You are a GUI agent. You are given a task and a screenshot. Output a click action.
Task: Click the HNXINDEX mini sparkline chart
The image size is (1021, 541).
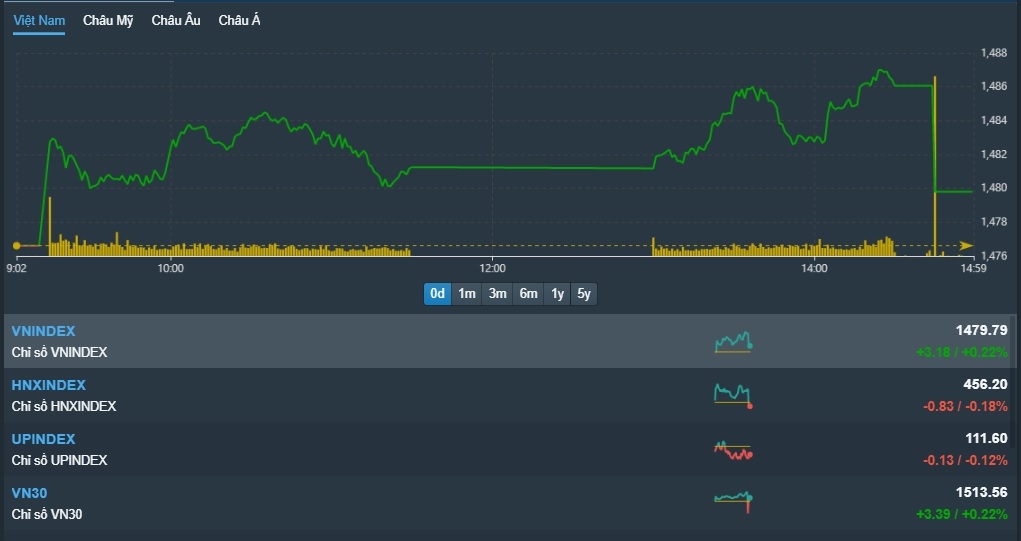(733, 396)
